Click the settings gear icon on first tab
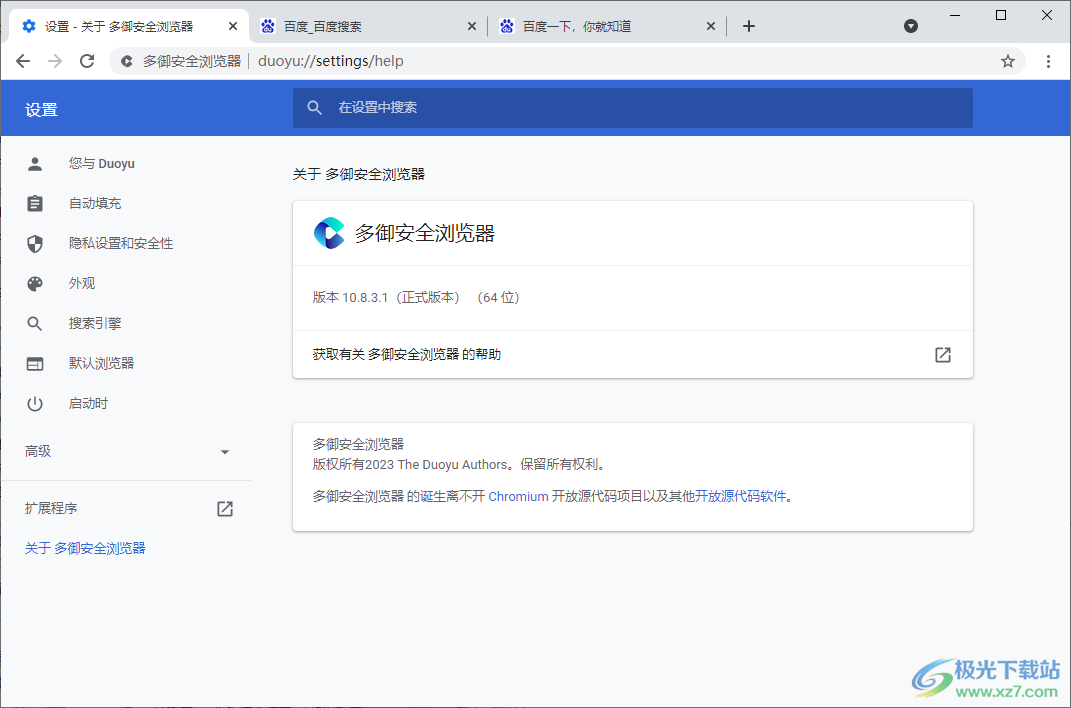 click(29, 26)
